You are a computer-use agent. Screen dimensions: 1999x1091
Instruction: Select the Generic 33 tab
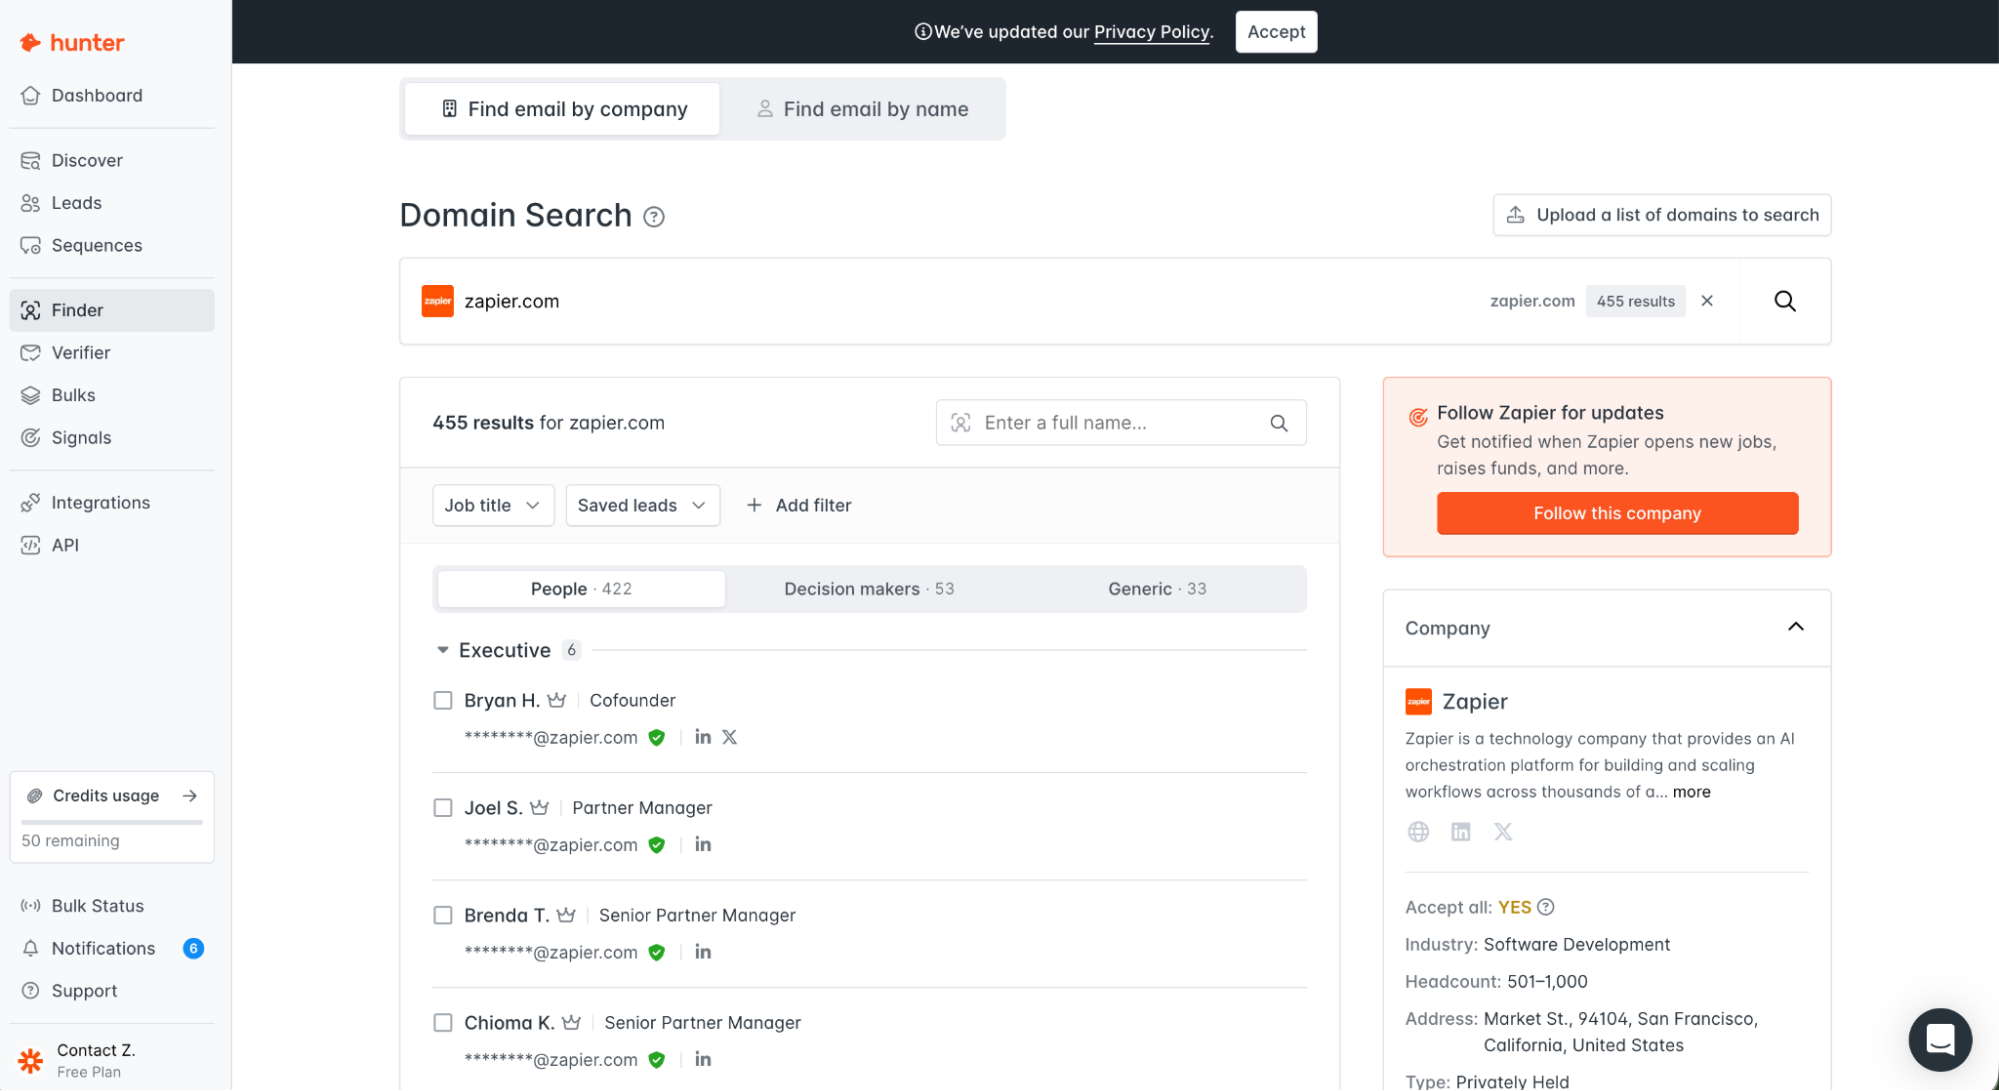pyautogui.click(x=1157, y=589)
